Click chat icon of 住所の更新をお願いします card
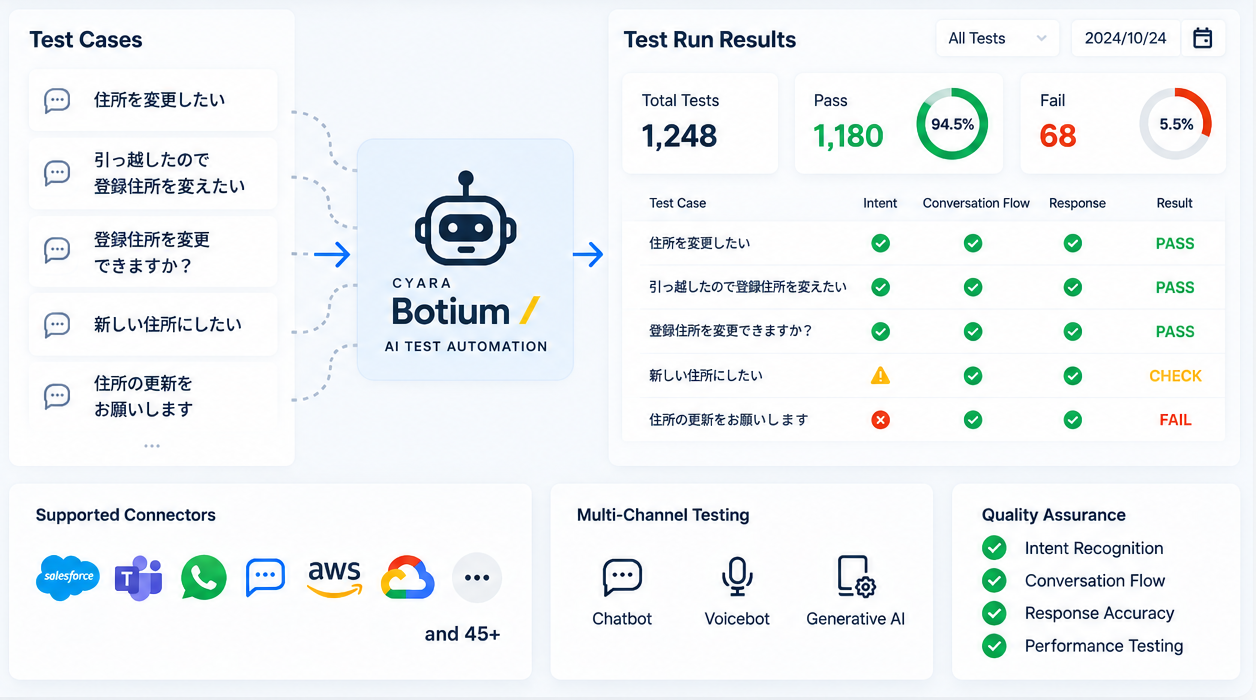Screen dimensions: 1256x700 58,396
